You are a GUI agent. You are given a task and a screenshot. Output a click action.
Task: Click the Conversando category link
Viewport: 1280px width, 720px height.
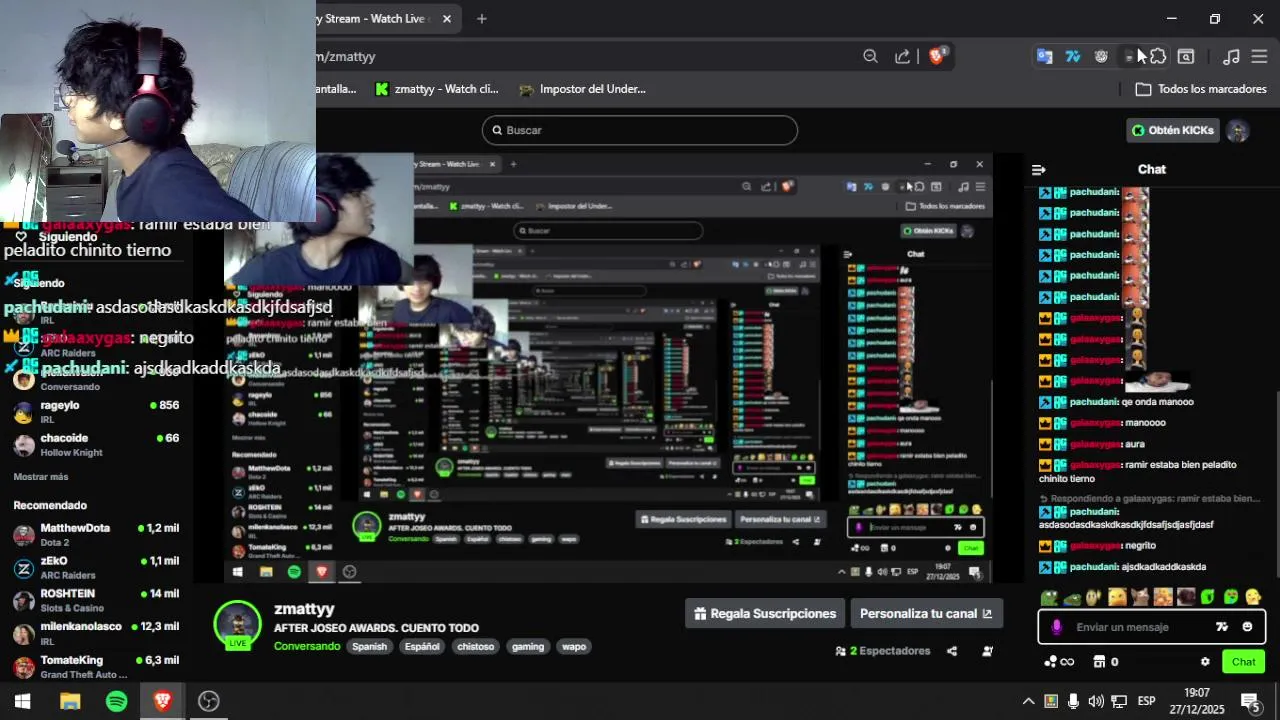(x=307, y=646)
